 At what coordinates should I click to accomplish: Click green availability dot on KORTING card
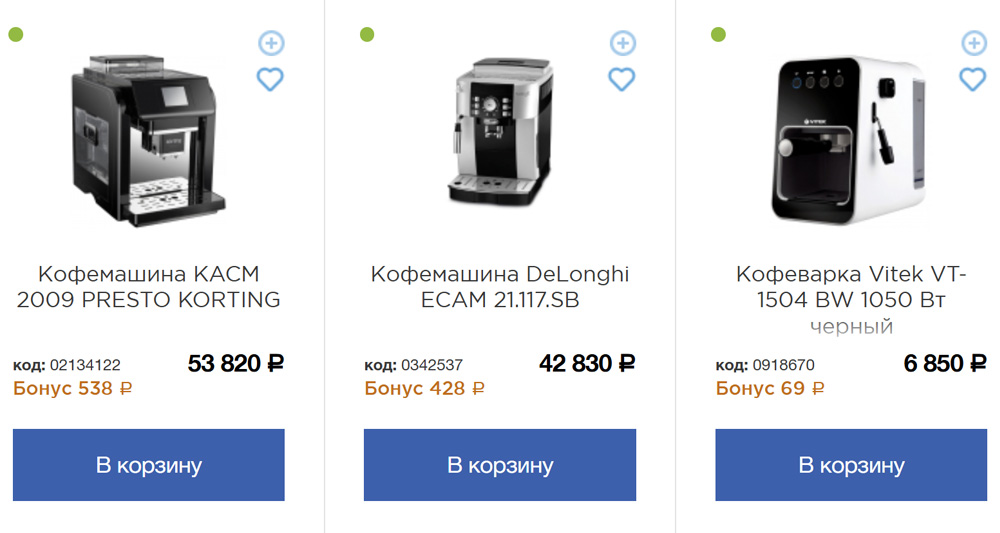pyautogui.click(x=16, y=35)
